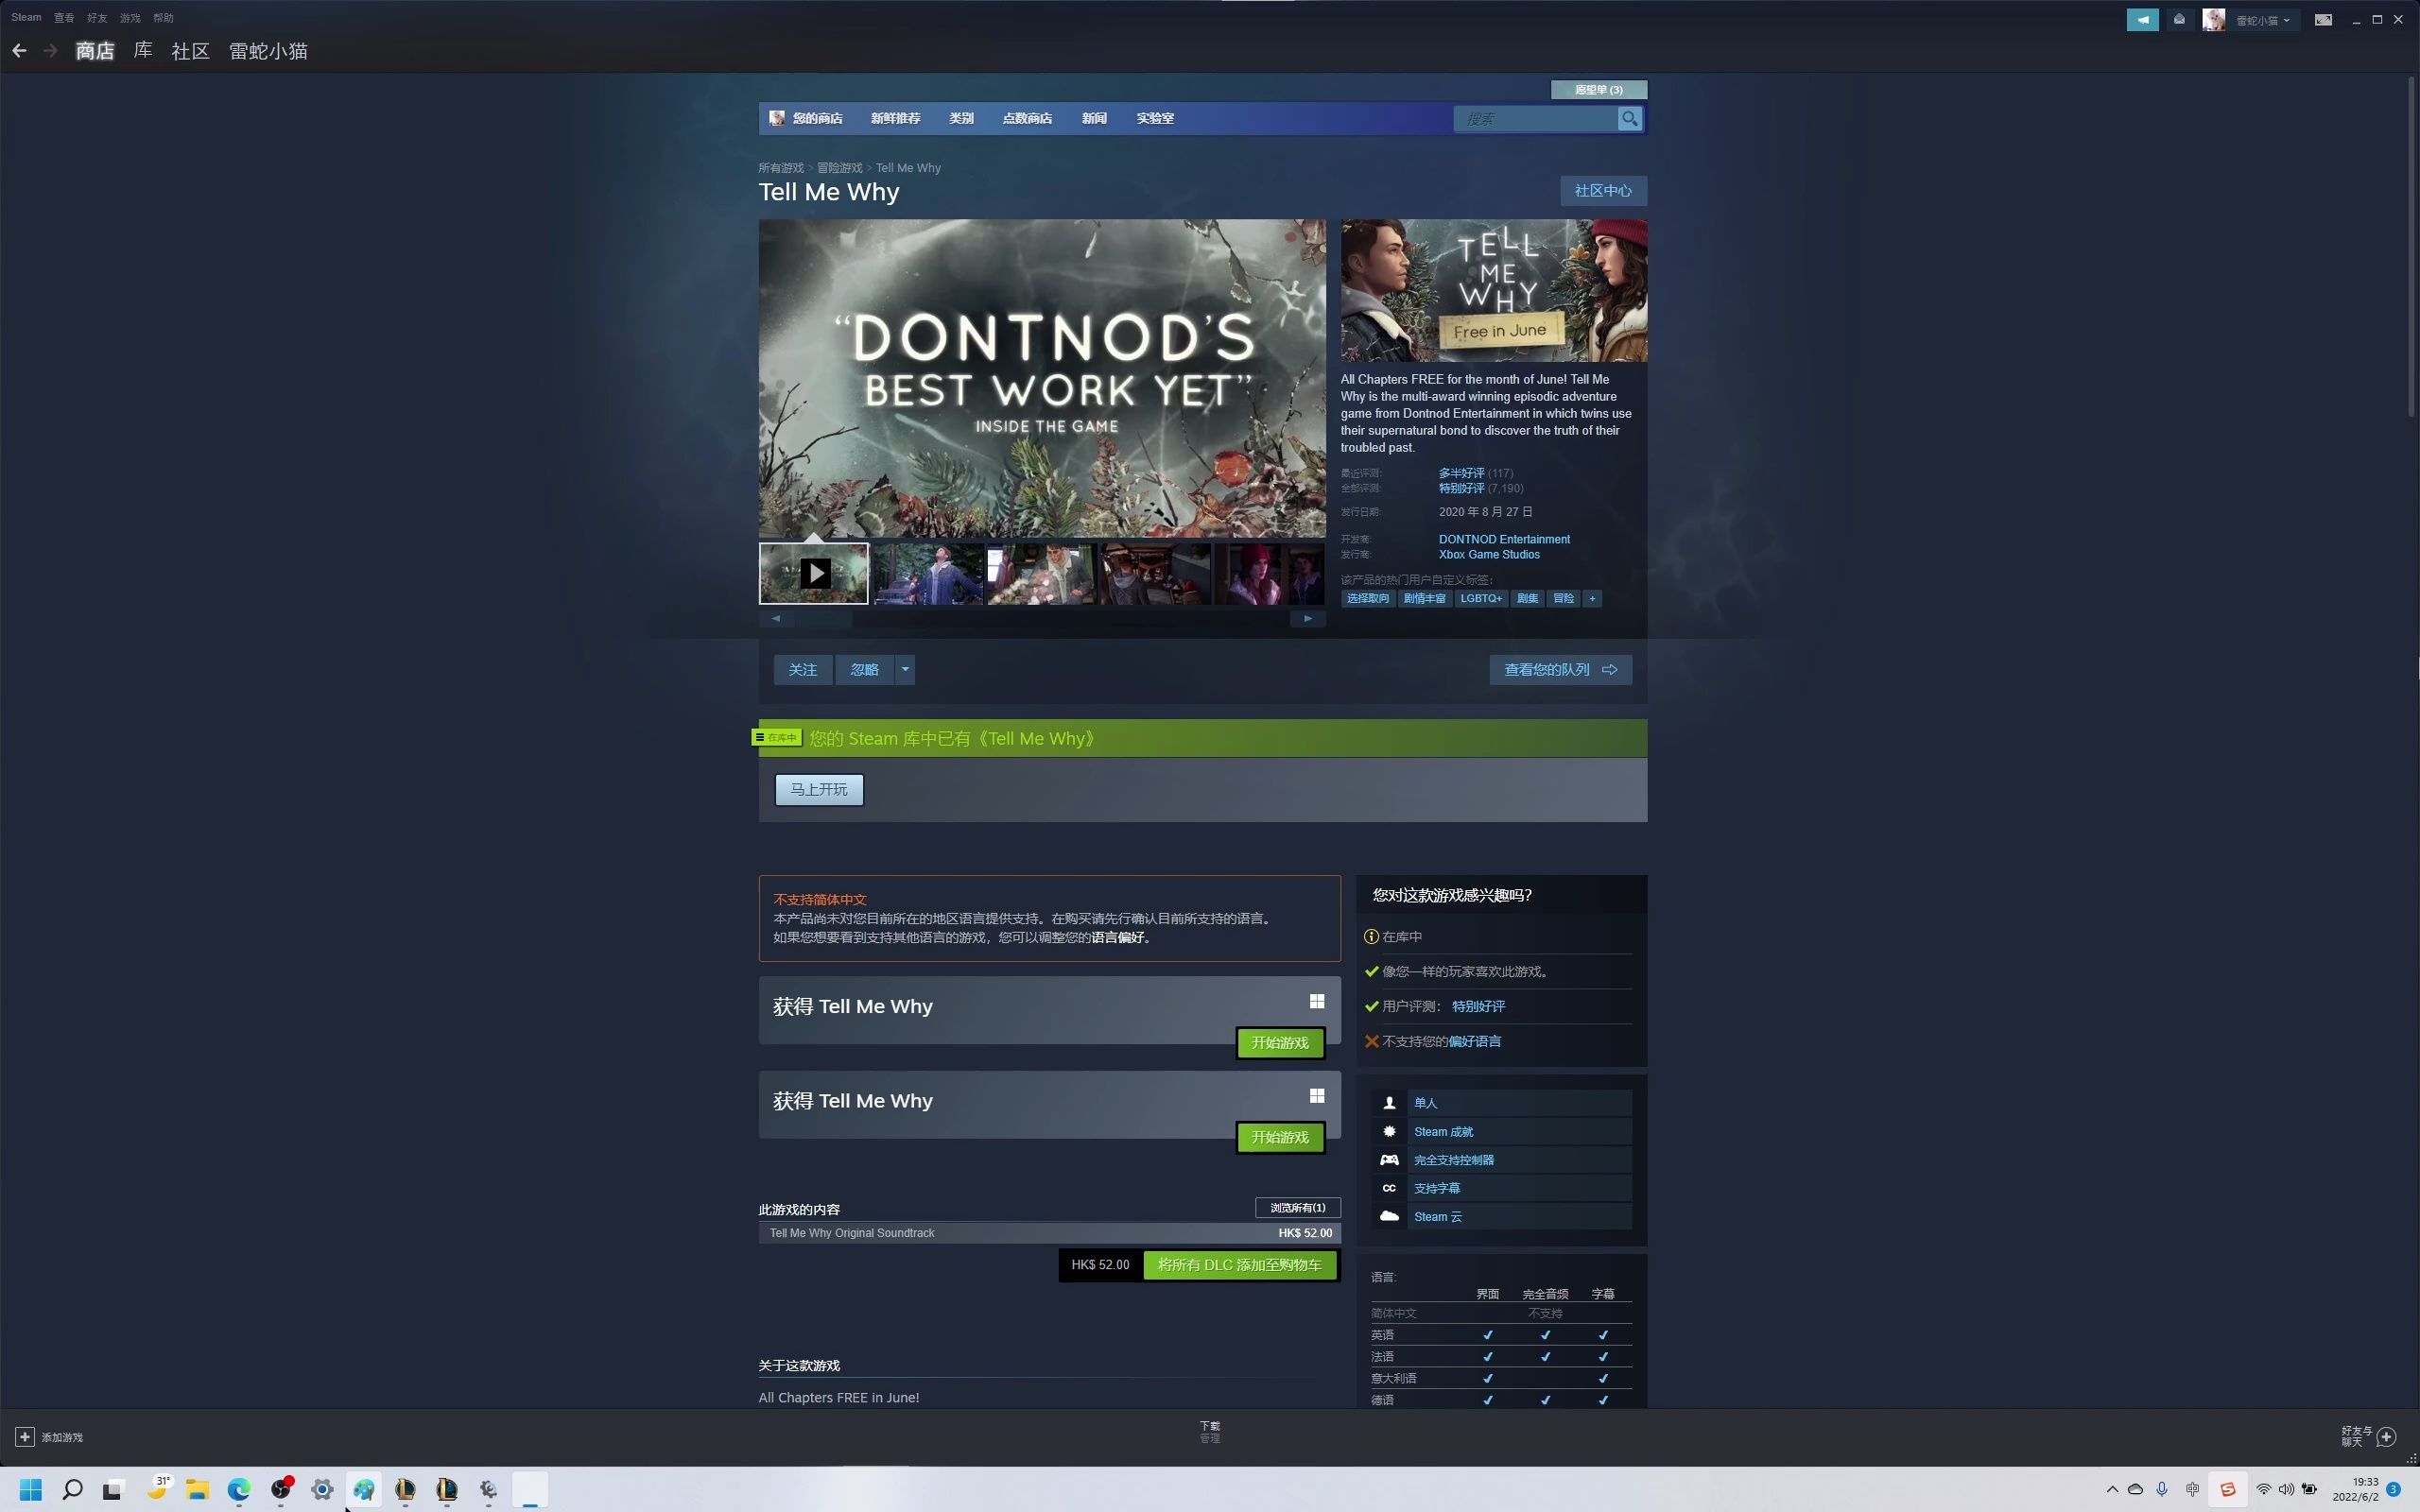Click the Steam cloud save icon
Viewport: 2420px width, 1512px height.
coord(1387,1216)
